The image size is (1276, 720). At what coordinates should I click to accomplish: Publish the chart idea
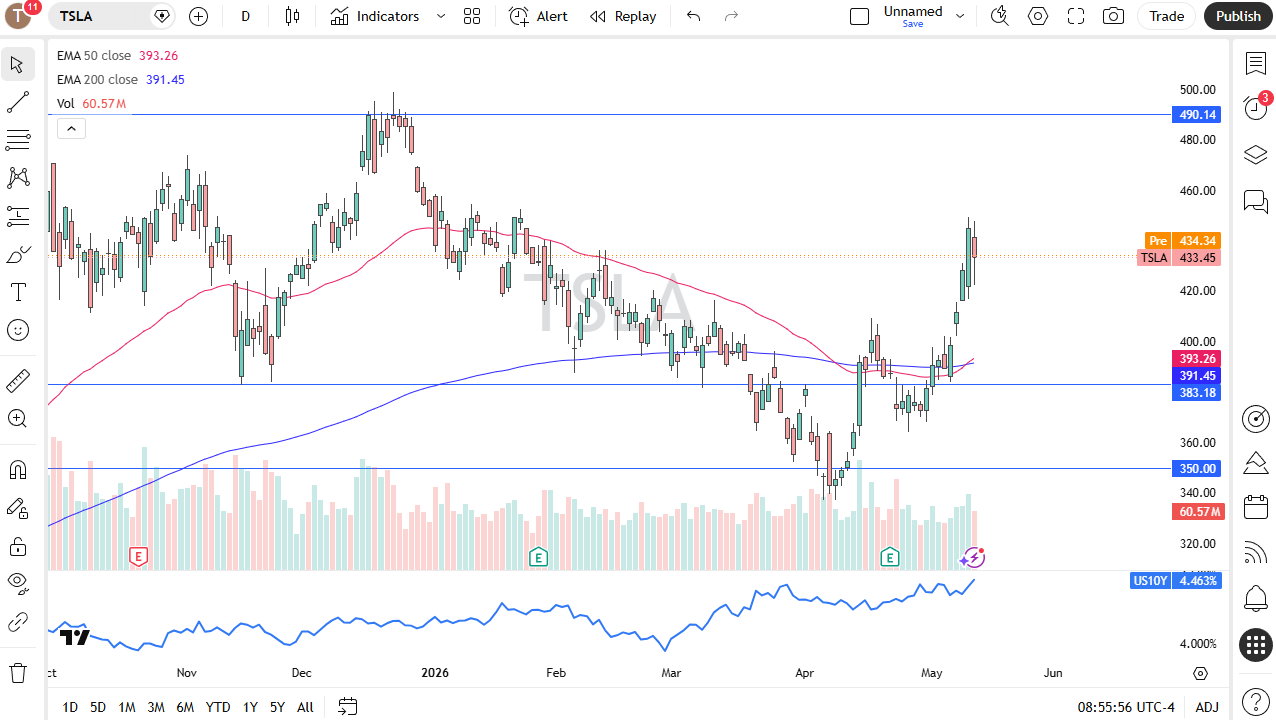(1238, 16)
